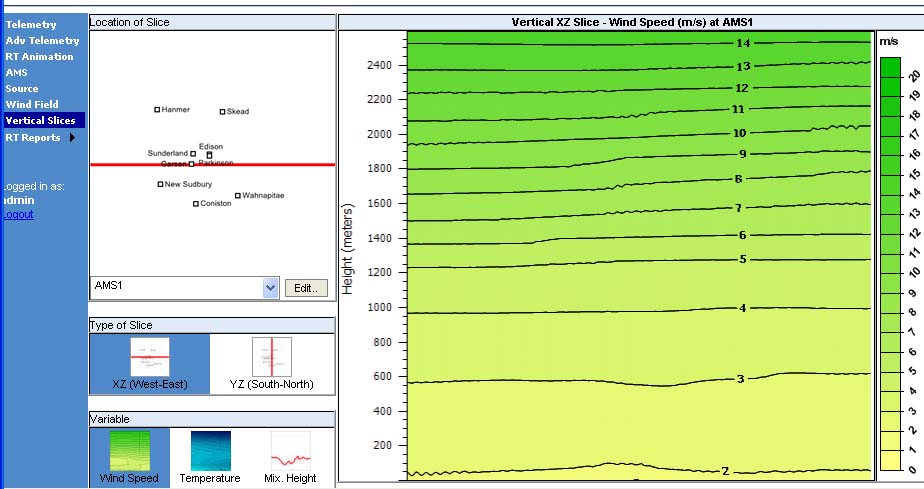Select the YZ (South-North) slice icon

(x=271, y=357)
